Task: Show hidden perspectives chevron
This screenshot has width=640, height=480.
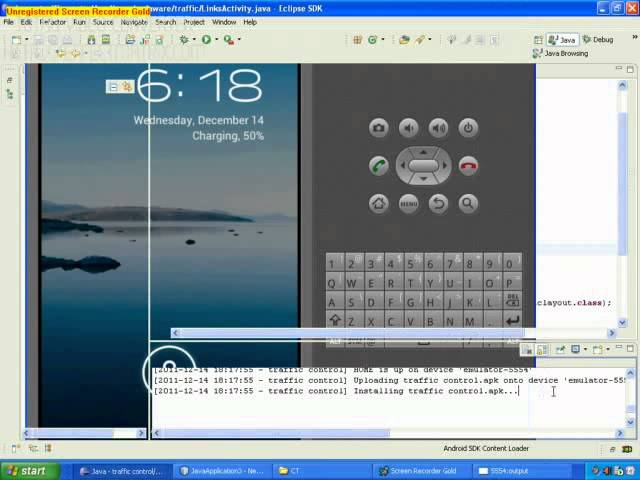Action: pyautogui.click(x=635, y=37)
